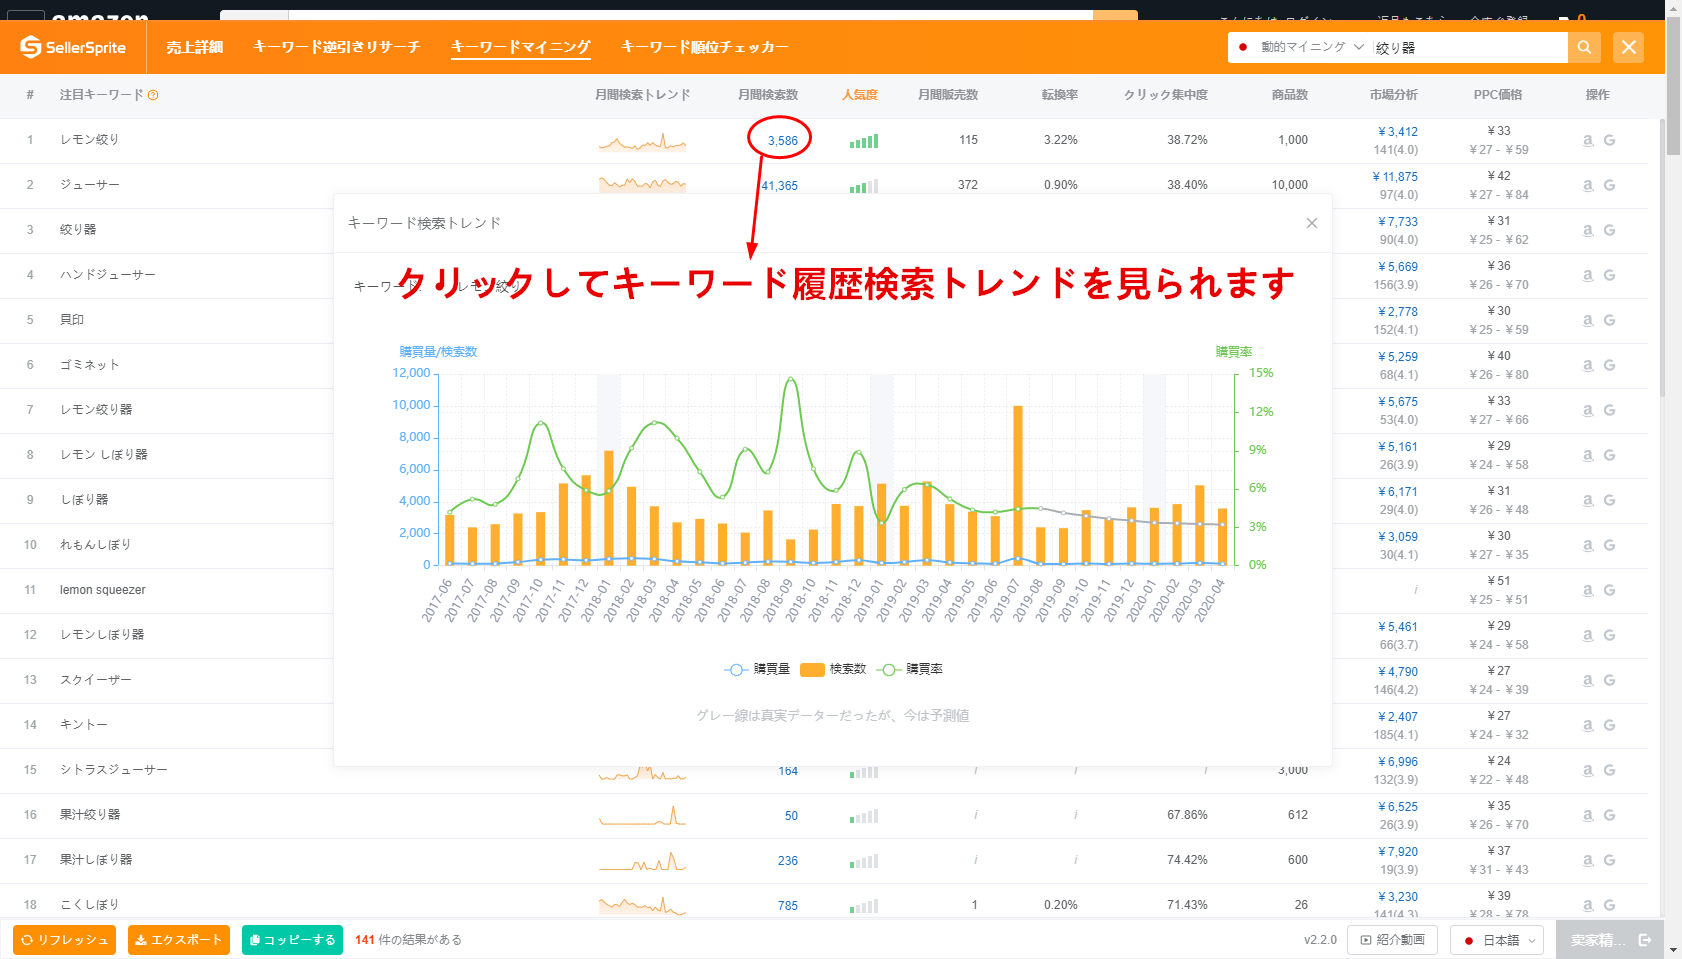Open the 動的マイニング mode dropdown
The width and height of the screenshot is (1682, 959).
pyautogui.click(x=1301, y=47)
